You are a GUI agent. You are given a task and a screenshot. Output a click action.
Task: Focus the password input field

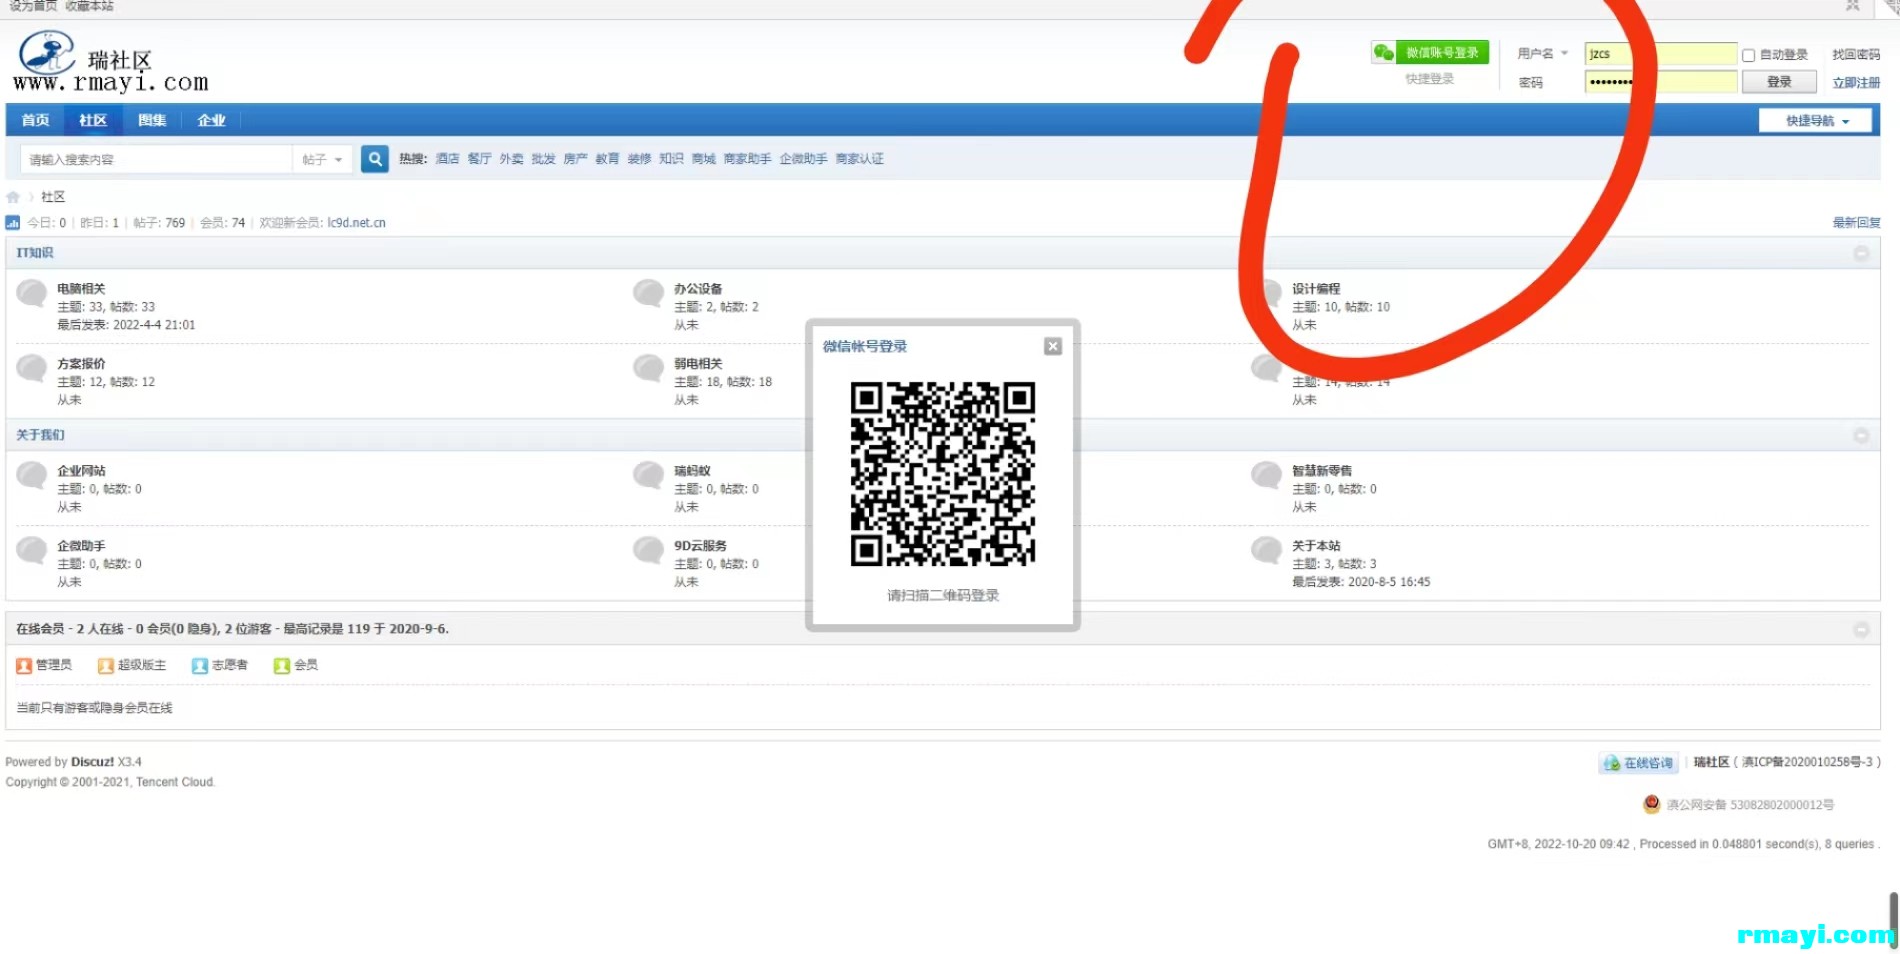coord(1660,82)
